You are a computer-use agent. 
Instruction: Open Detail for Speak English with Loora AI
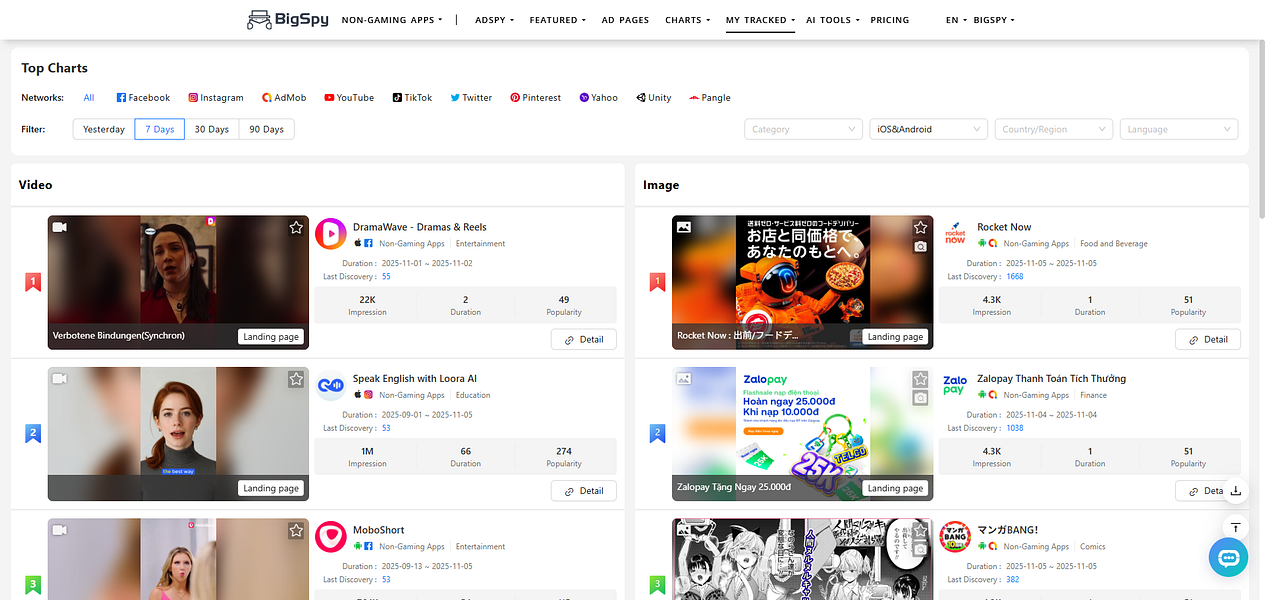pos(584,491)
